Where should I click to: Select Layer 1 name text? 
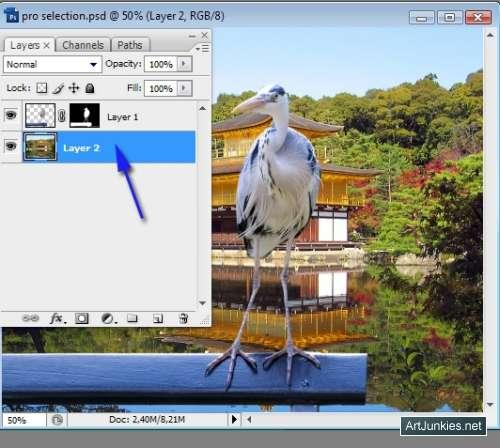point(122,117)
